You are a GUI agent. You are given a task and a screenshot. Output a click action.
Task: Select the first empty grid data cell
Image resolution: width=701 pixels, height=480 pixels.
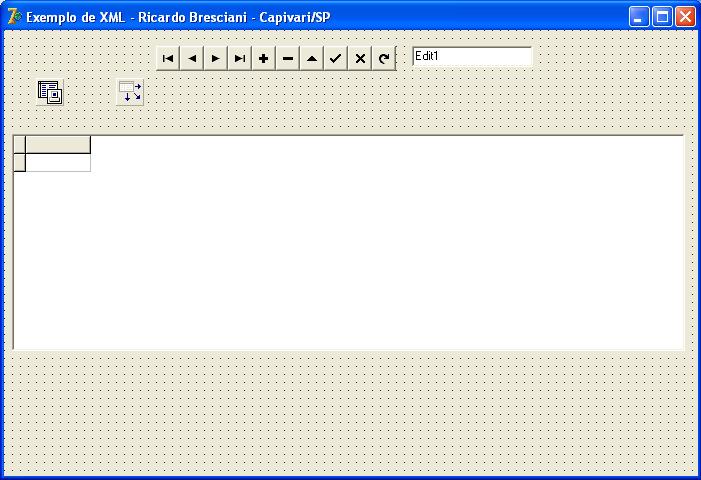coord(58,162)
